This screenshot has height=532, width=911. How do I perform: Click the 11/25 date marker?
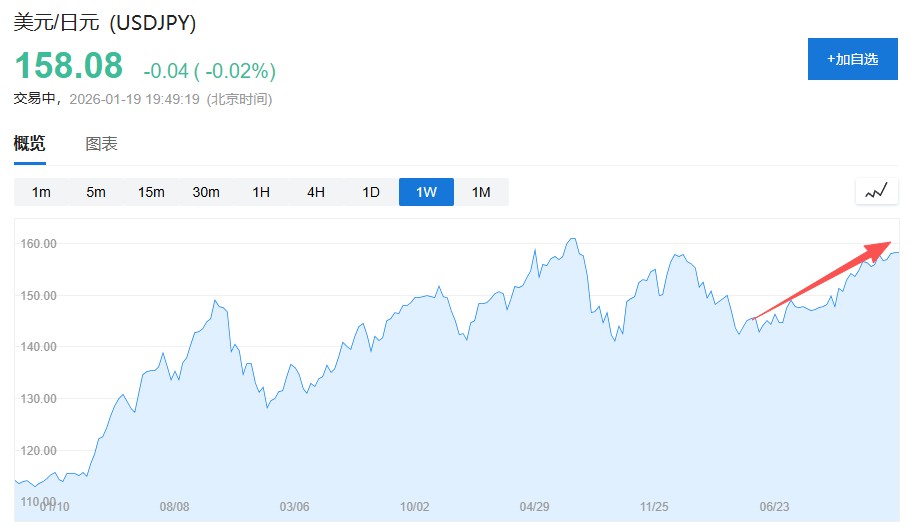654,507
